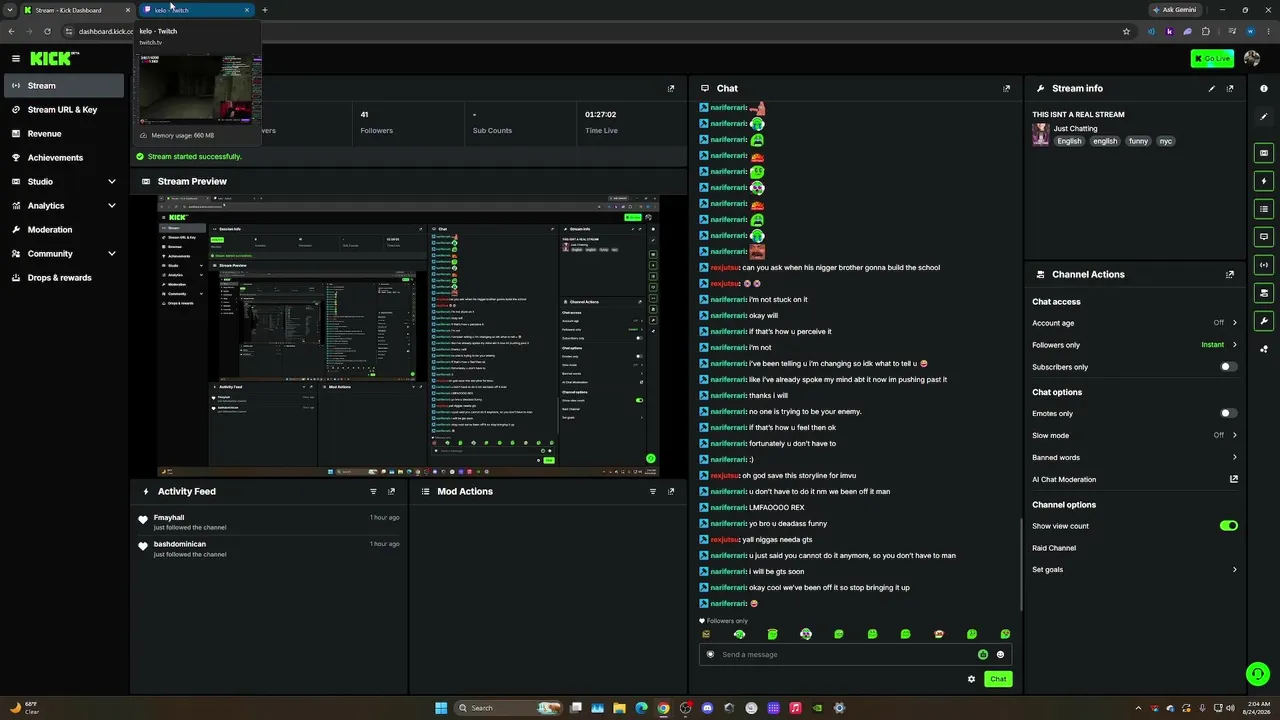This screenshot has width=1280, height=720.
Task: Toggle Subscribers only chat
Action: (x=1229, y=367)
